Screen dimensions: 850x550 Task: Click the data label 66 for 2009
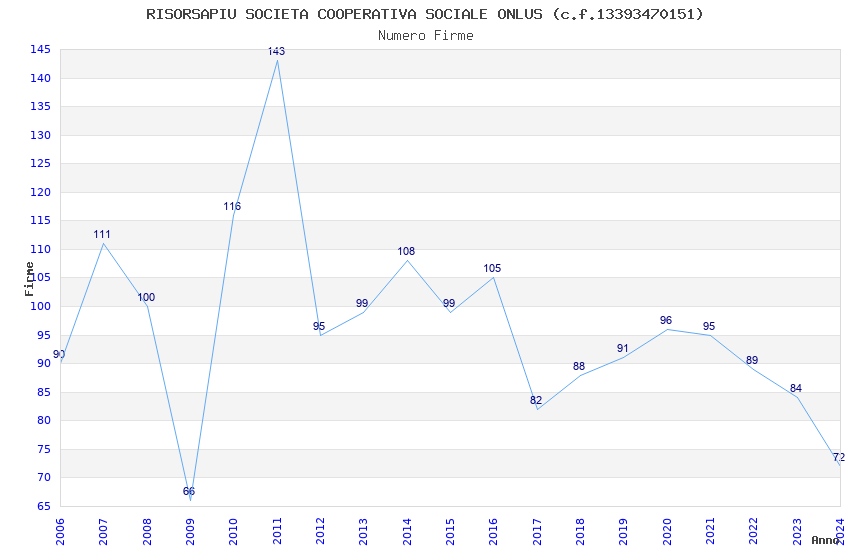189,491
